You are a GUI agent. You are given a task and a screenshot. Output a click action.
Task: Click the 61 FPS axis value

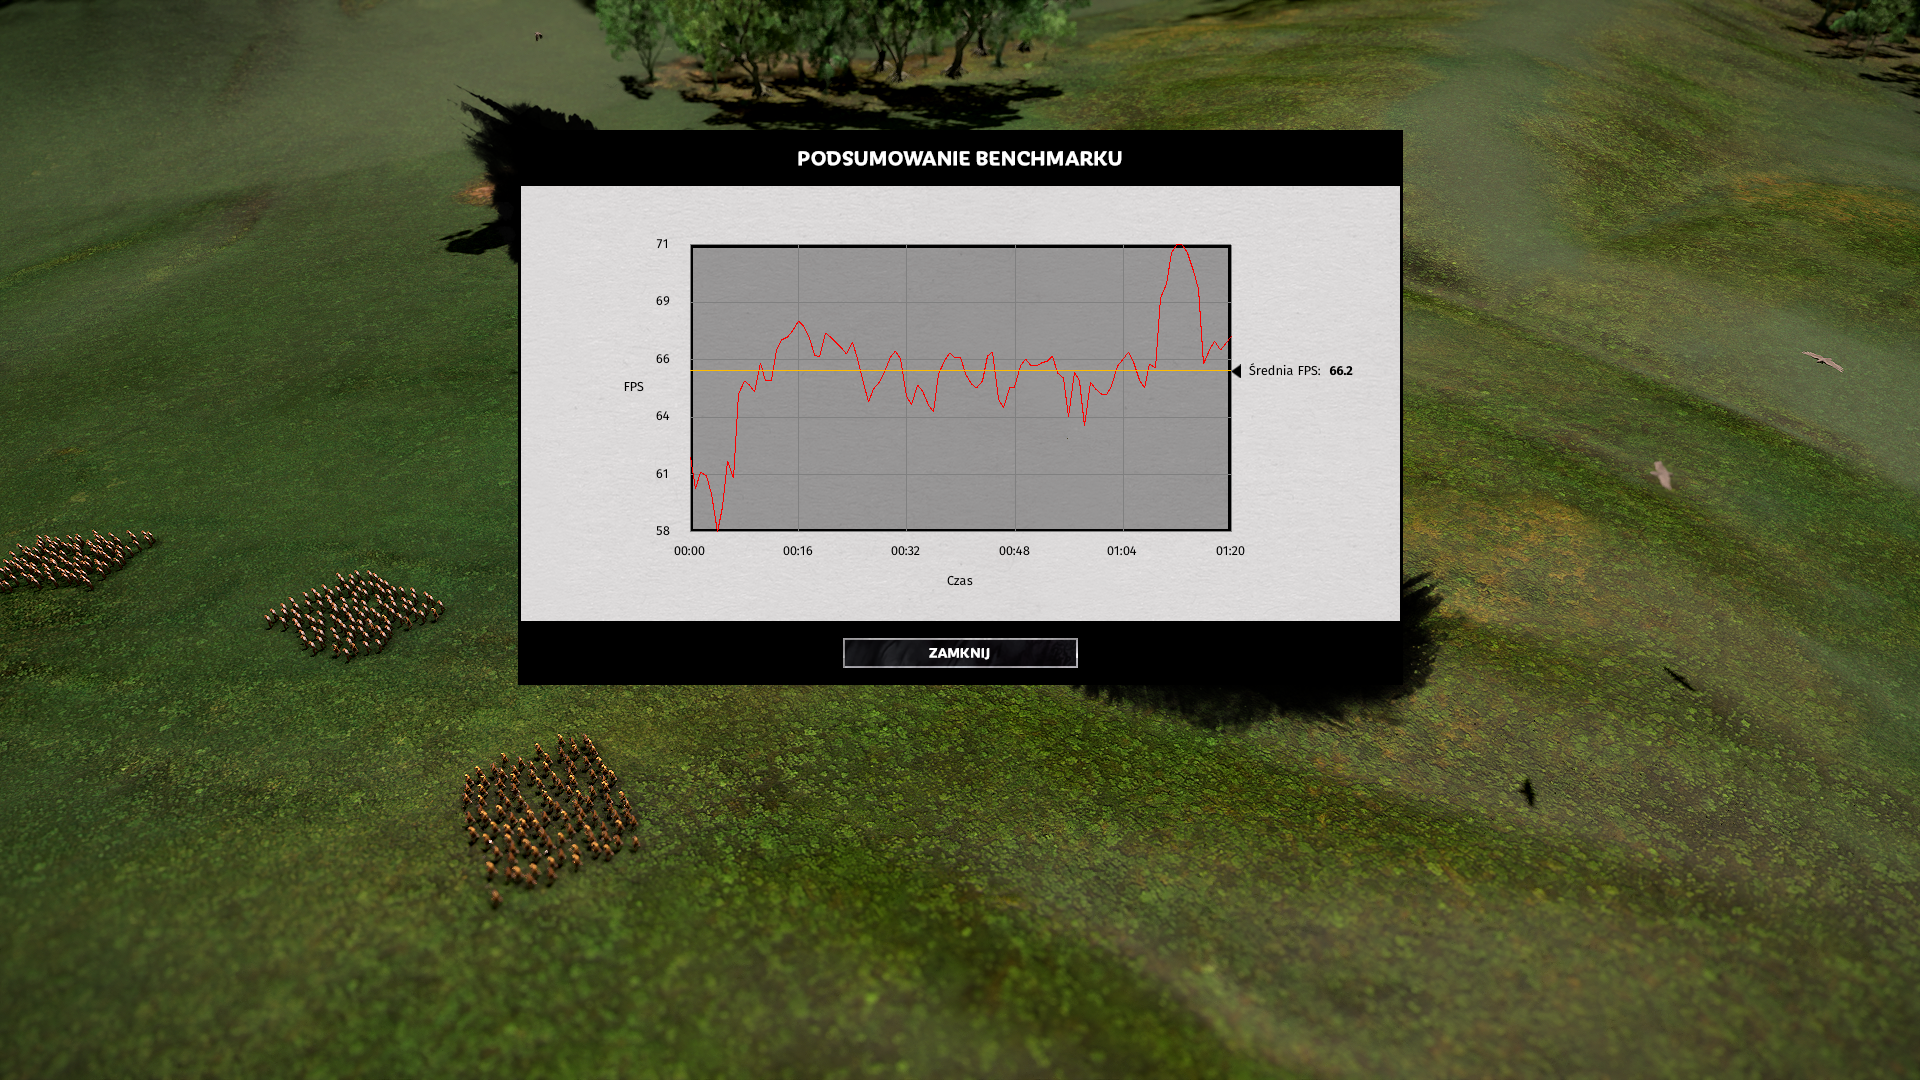tap(662, 474)
